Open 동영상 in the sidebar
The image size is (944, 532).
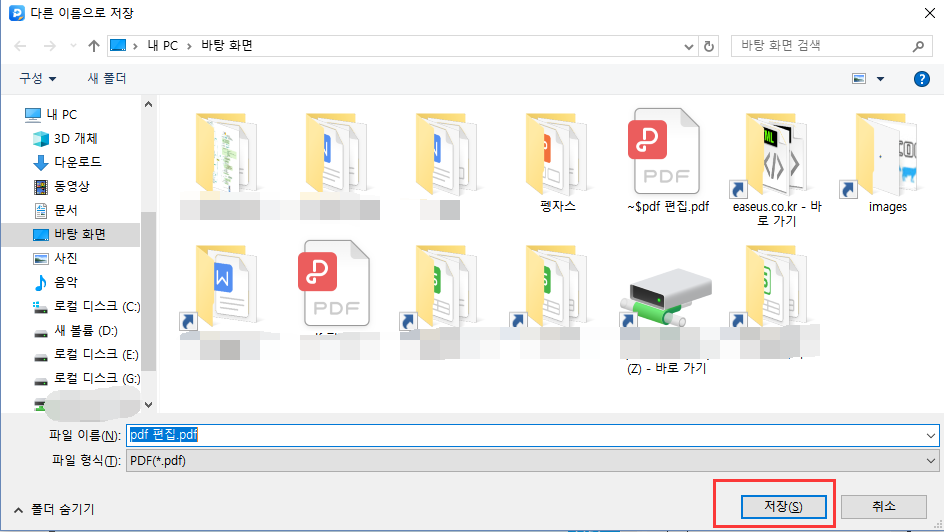pos(61,186)
